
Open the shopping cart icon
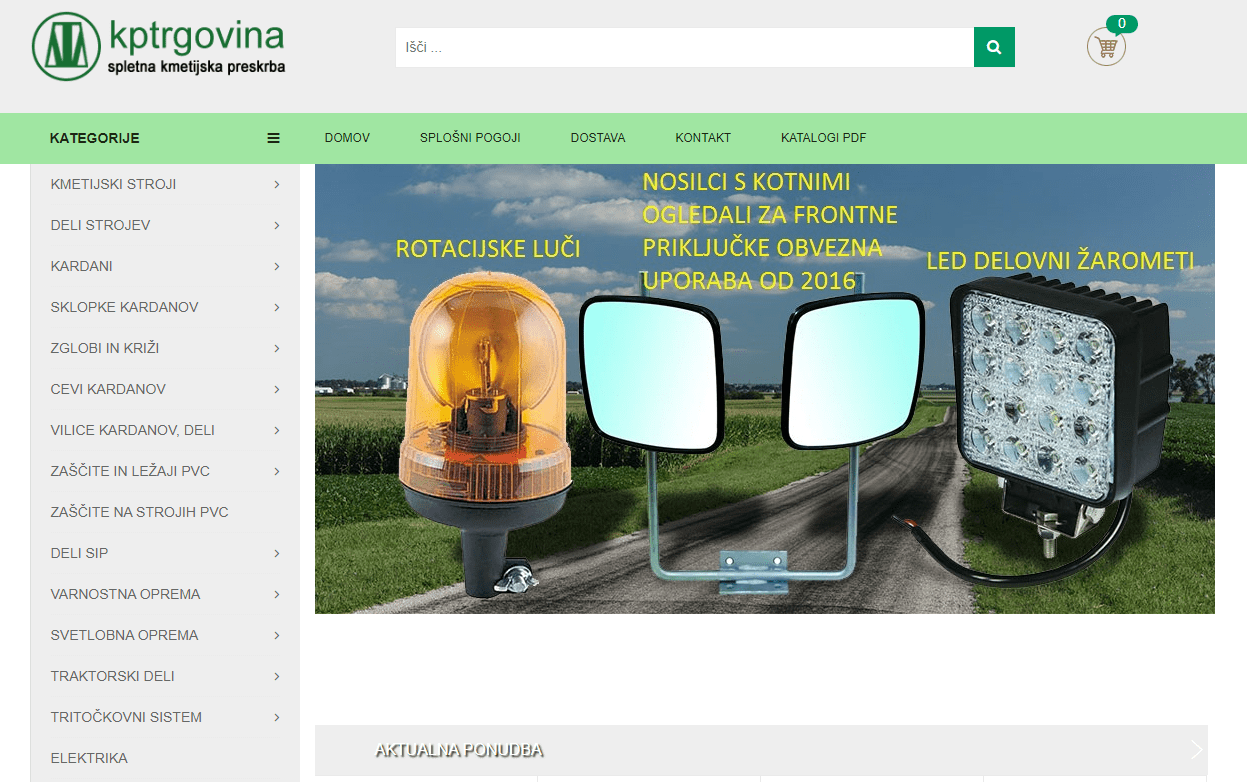point(1106,47)
